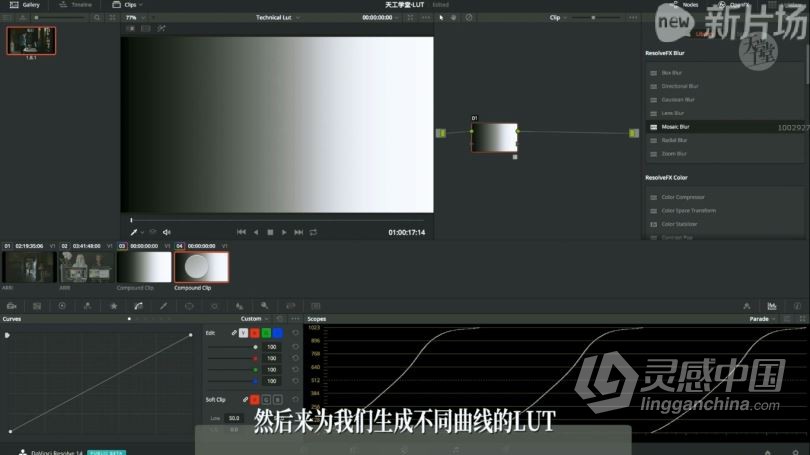Viewport: 810px width, 455px height.
Task: Click the viewer eyedropper picker tool
Action: pyautogui.click(x=134, y=232)
